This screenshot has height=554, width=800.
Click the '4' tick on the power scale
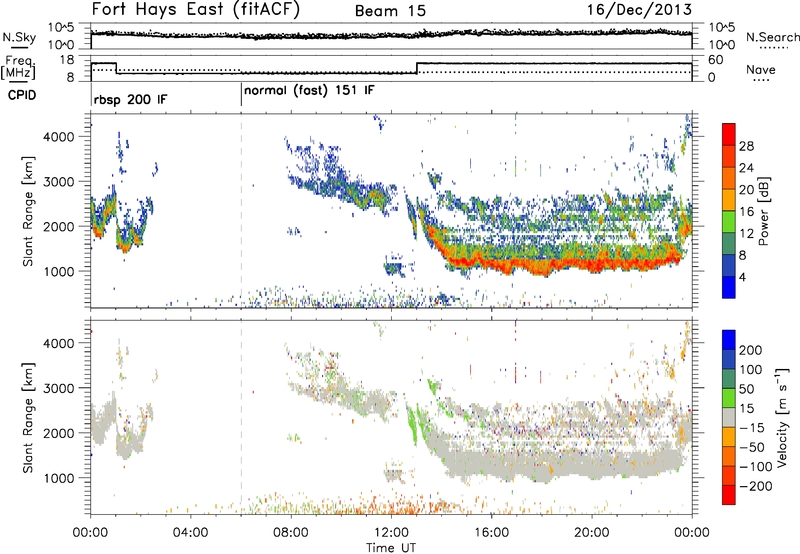[742, 277]
